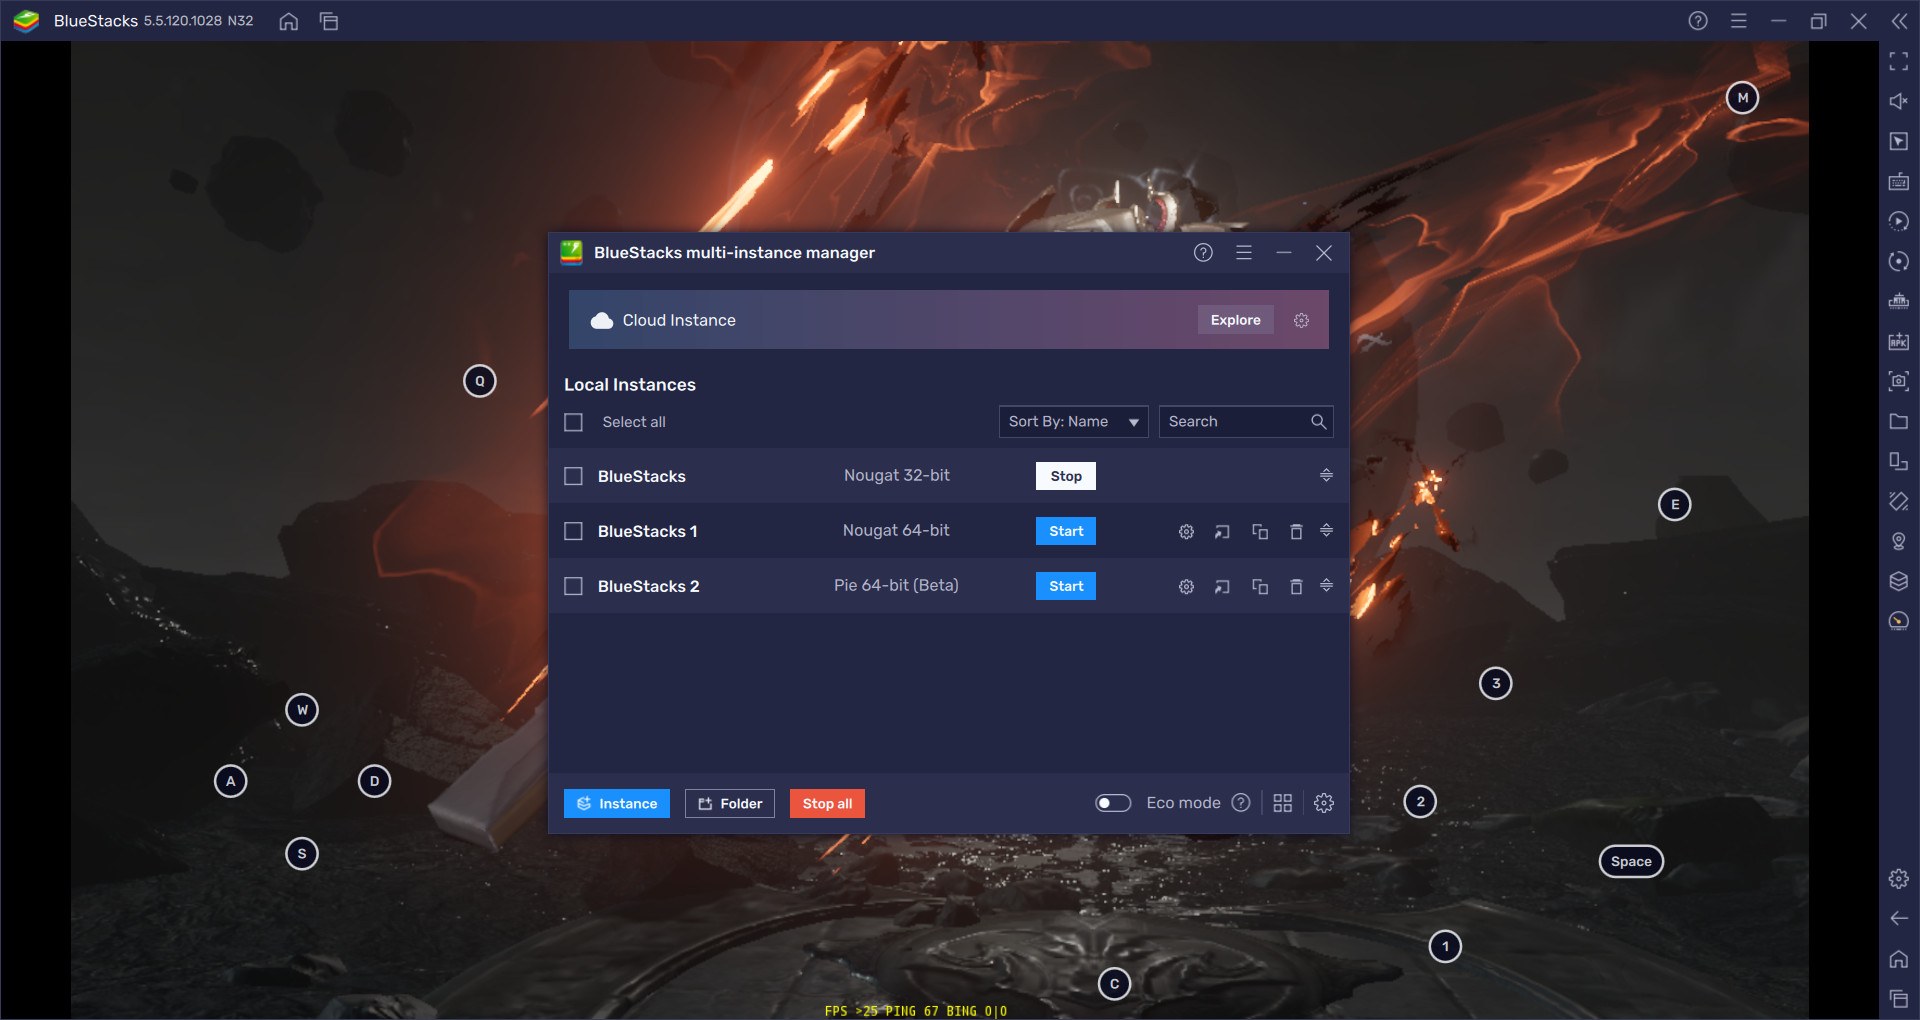Click Android back arrow in sidebar

coord(1899,919)
